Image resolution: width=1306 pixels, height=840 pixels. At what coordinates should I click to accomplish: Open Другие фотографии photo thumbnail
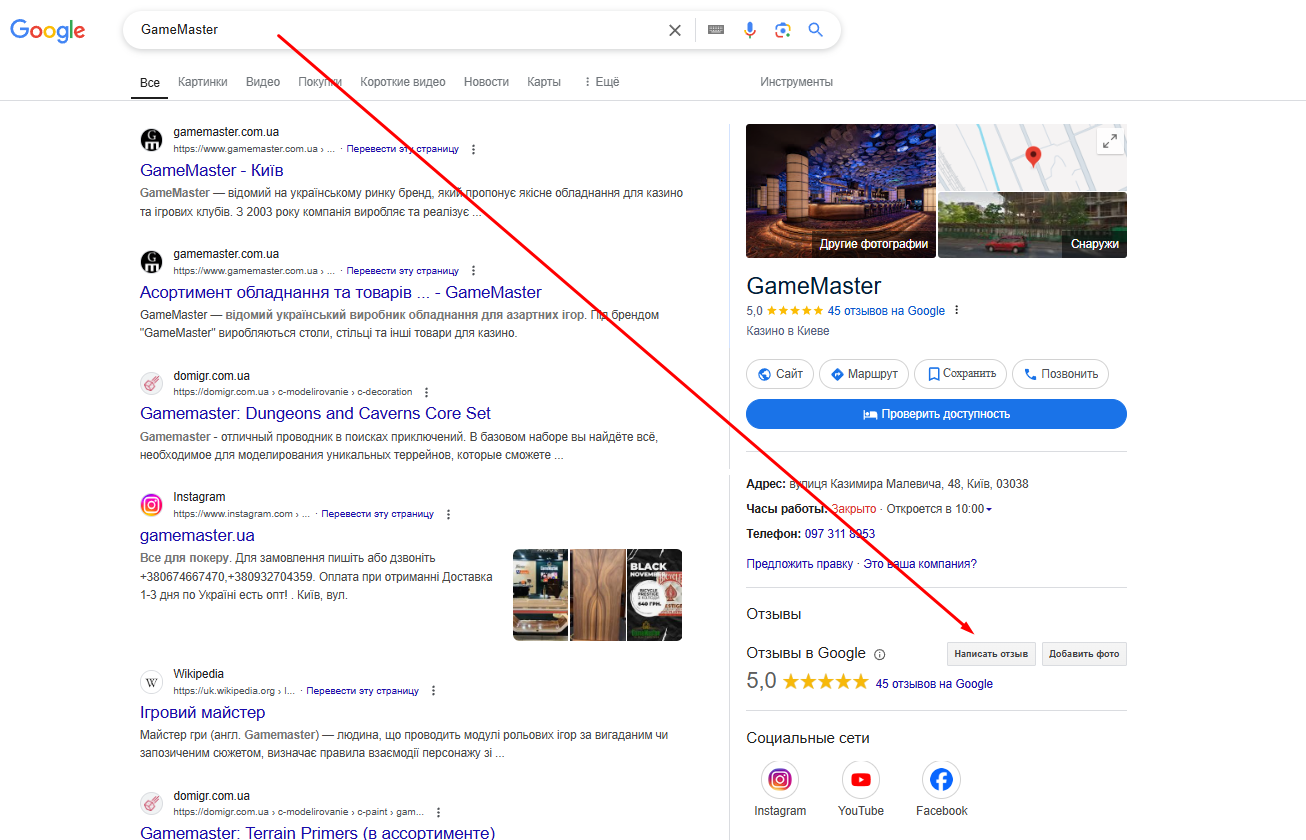pos(841,191)
